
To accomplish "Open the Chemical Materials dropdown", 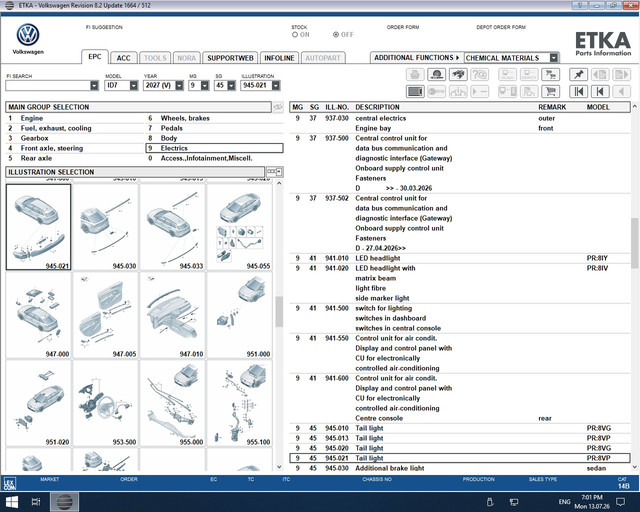I will click(553, 58).
